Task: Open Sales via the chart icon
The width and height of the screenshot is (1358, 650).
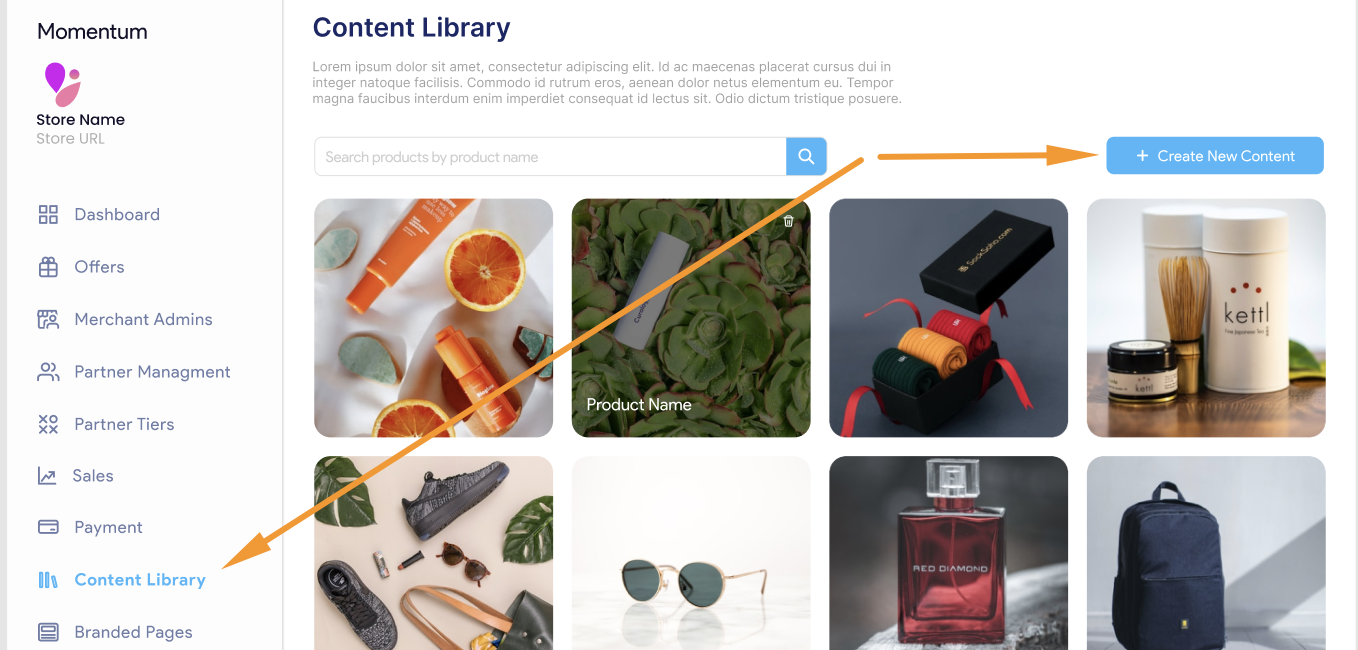Action: tap(47, 476)
